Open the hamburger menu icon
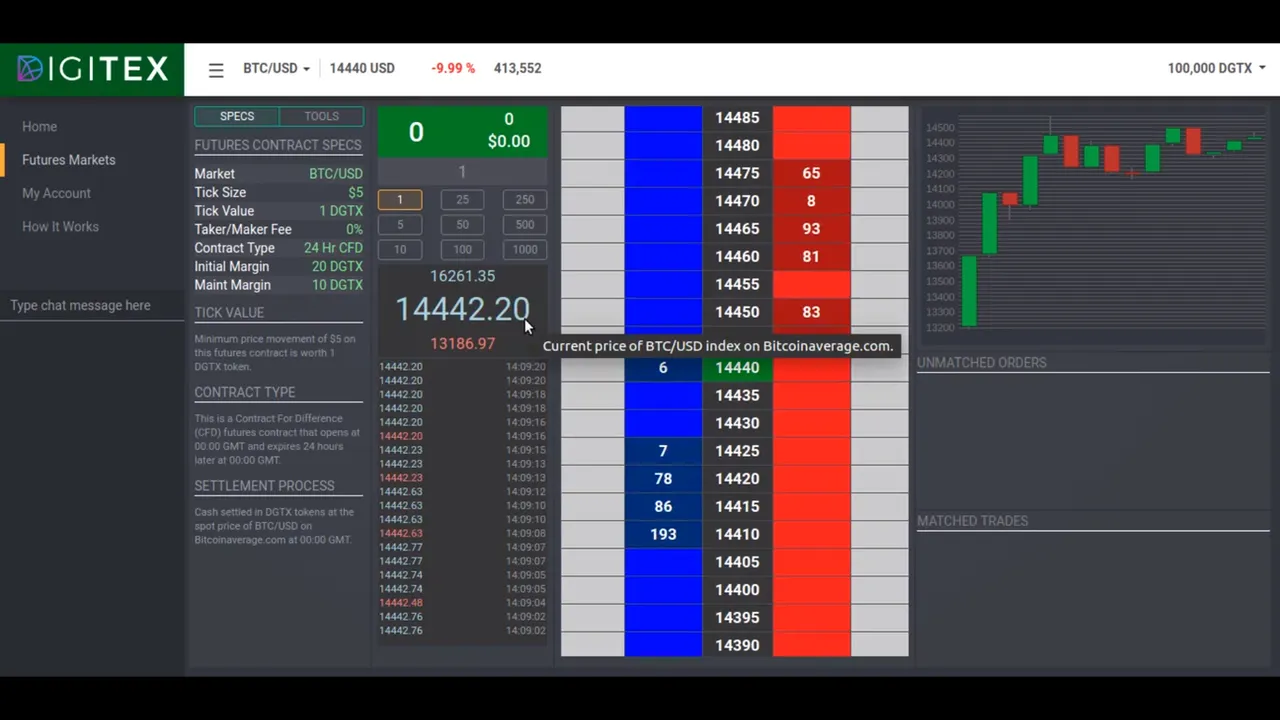 pos(216,70)
